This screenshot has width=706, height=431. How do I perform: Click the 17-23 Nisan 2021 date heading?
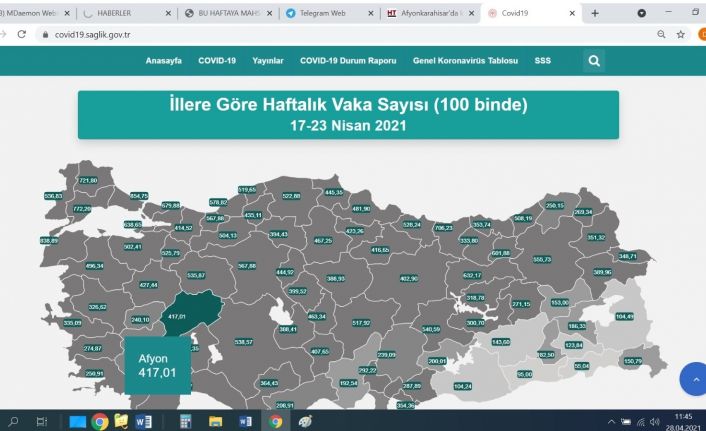[x=348, y=126]
